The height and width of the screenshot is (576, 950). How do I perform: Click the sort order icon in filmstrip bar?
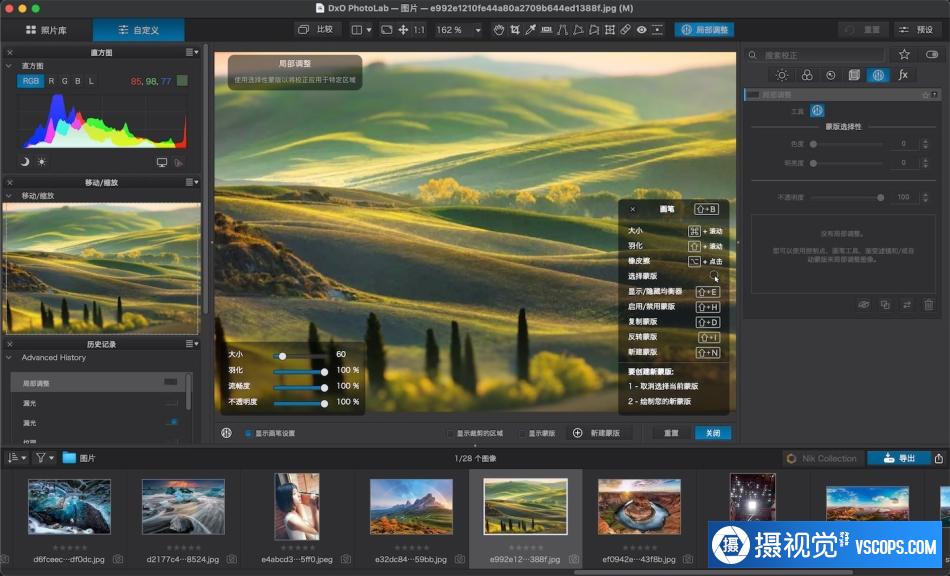[16, 458]
